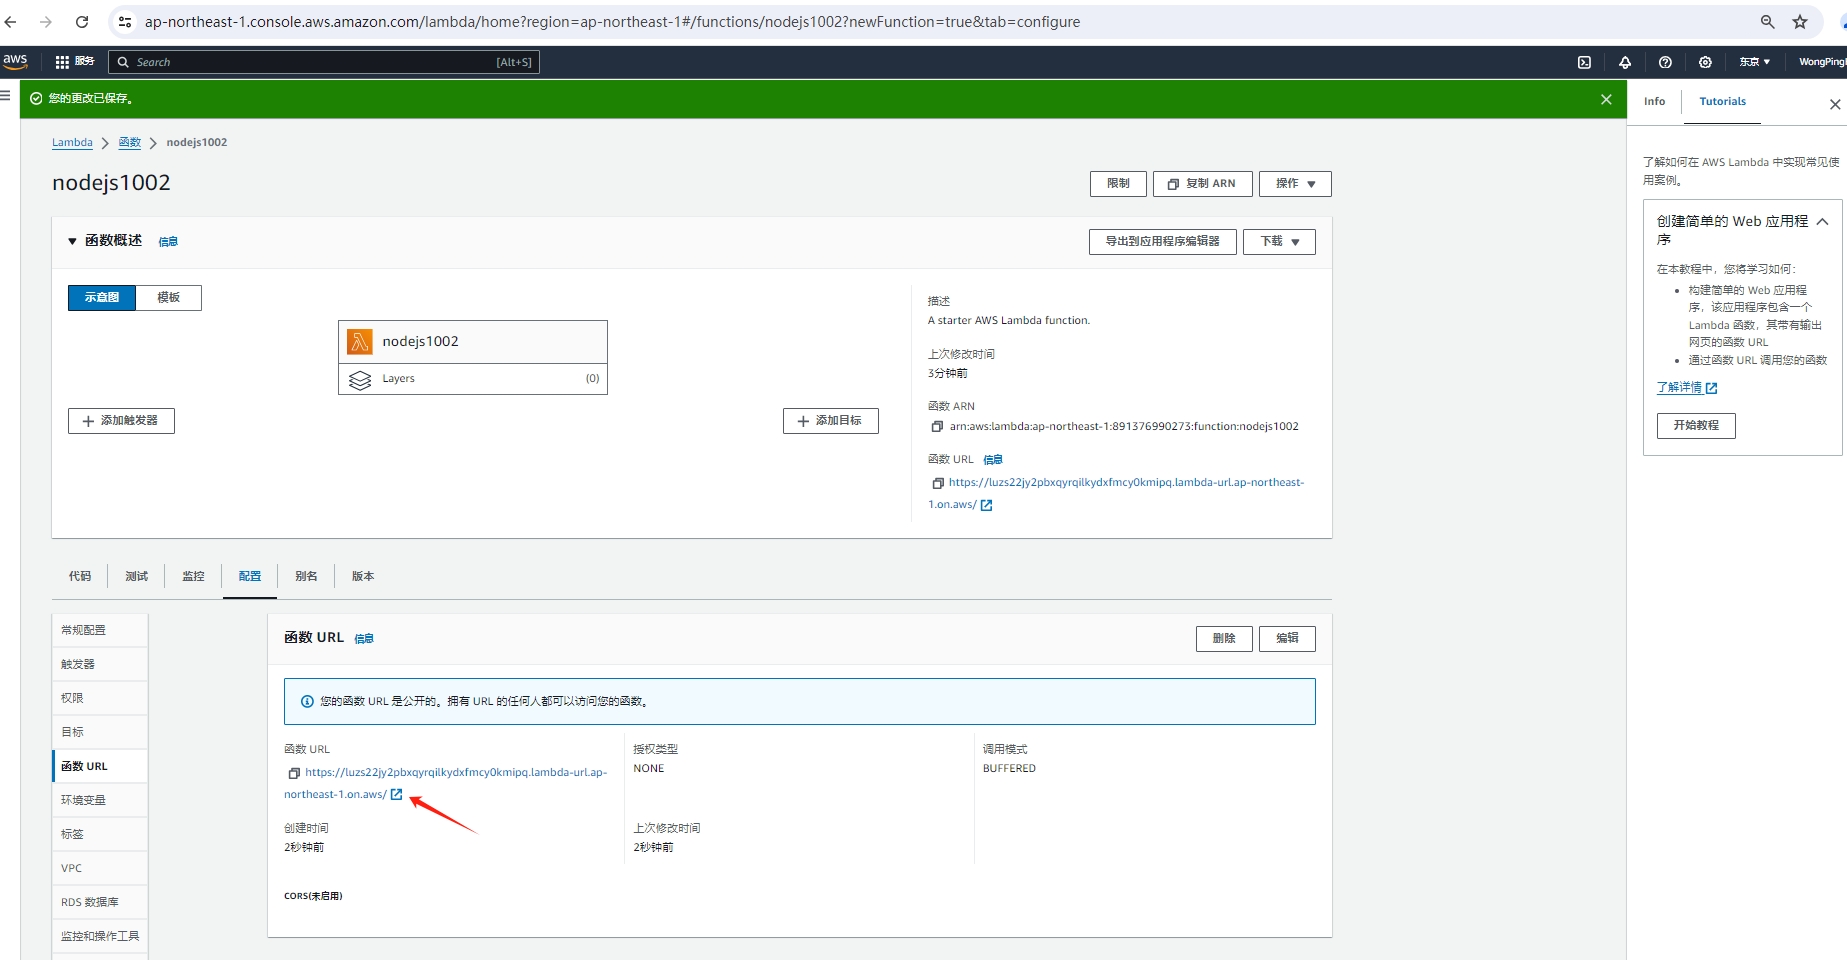The image size is (1847, 960).
Task: Switch to the 别名 aliases tab
Action: (306, 577)
